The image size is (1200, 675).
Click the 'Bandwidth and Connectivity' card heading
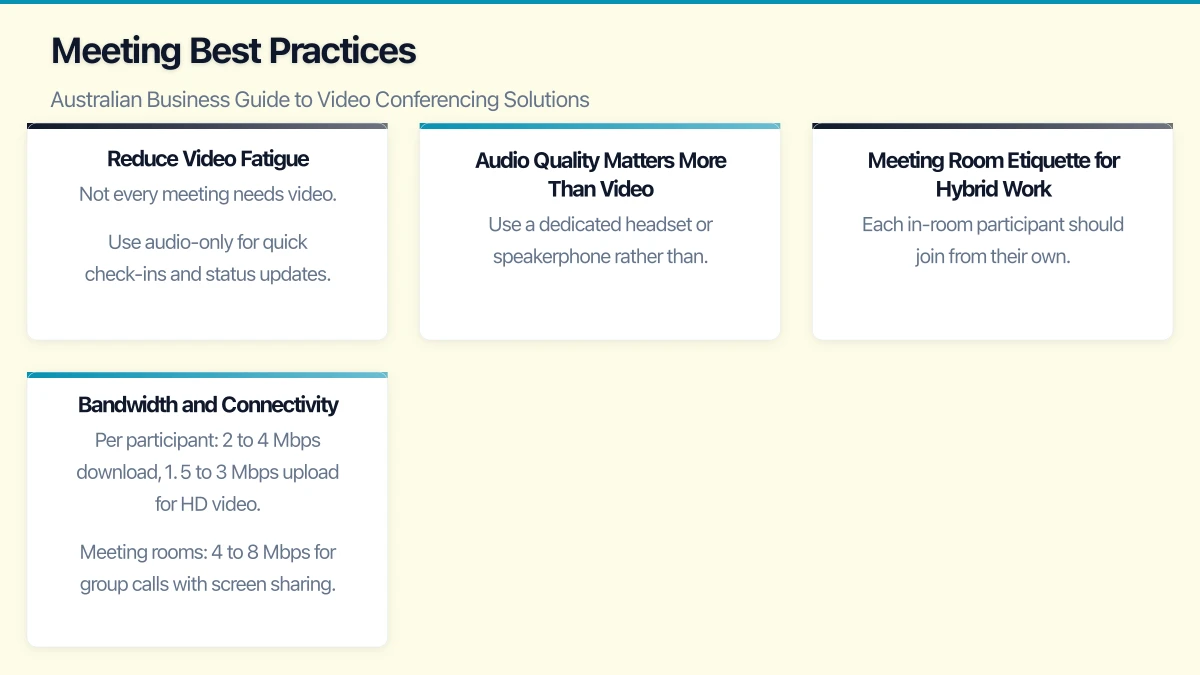pos(208,405)
